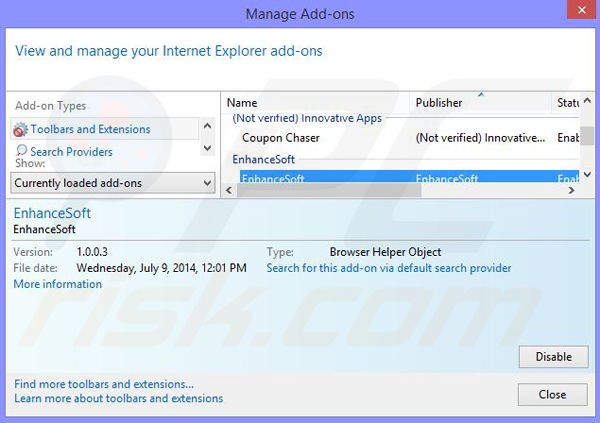Click the version value 1.0.0.3
Image resolution: width=600 pixels, height=423 pixels.
[x=92, y=252]
